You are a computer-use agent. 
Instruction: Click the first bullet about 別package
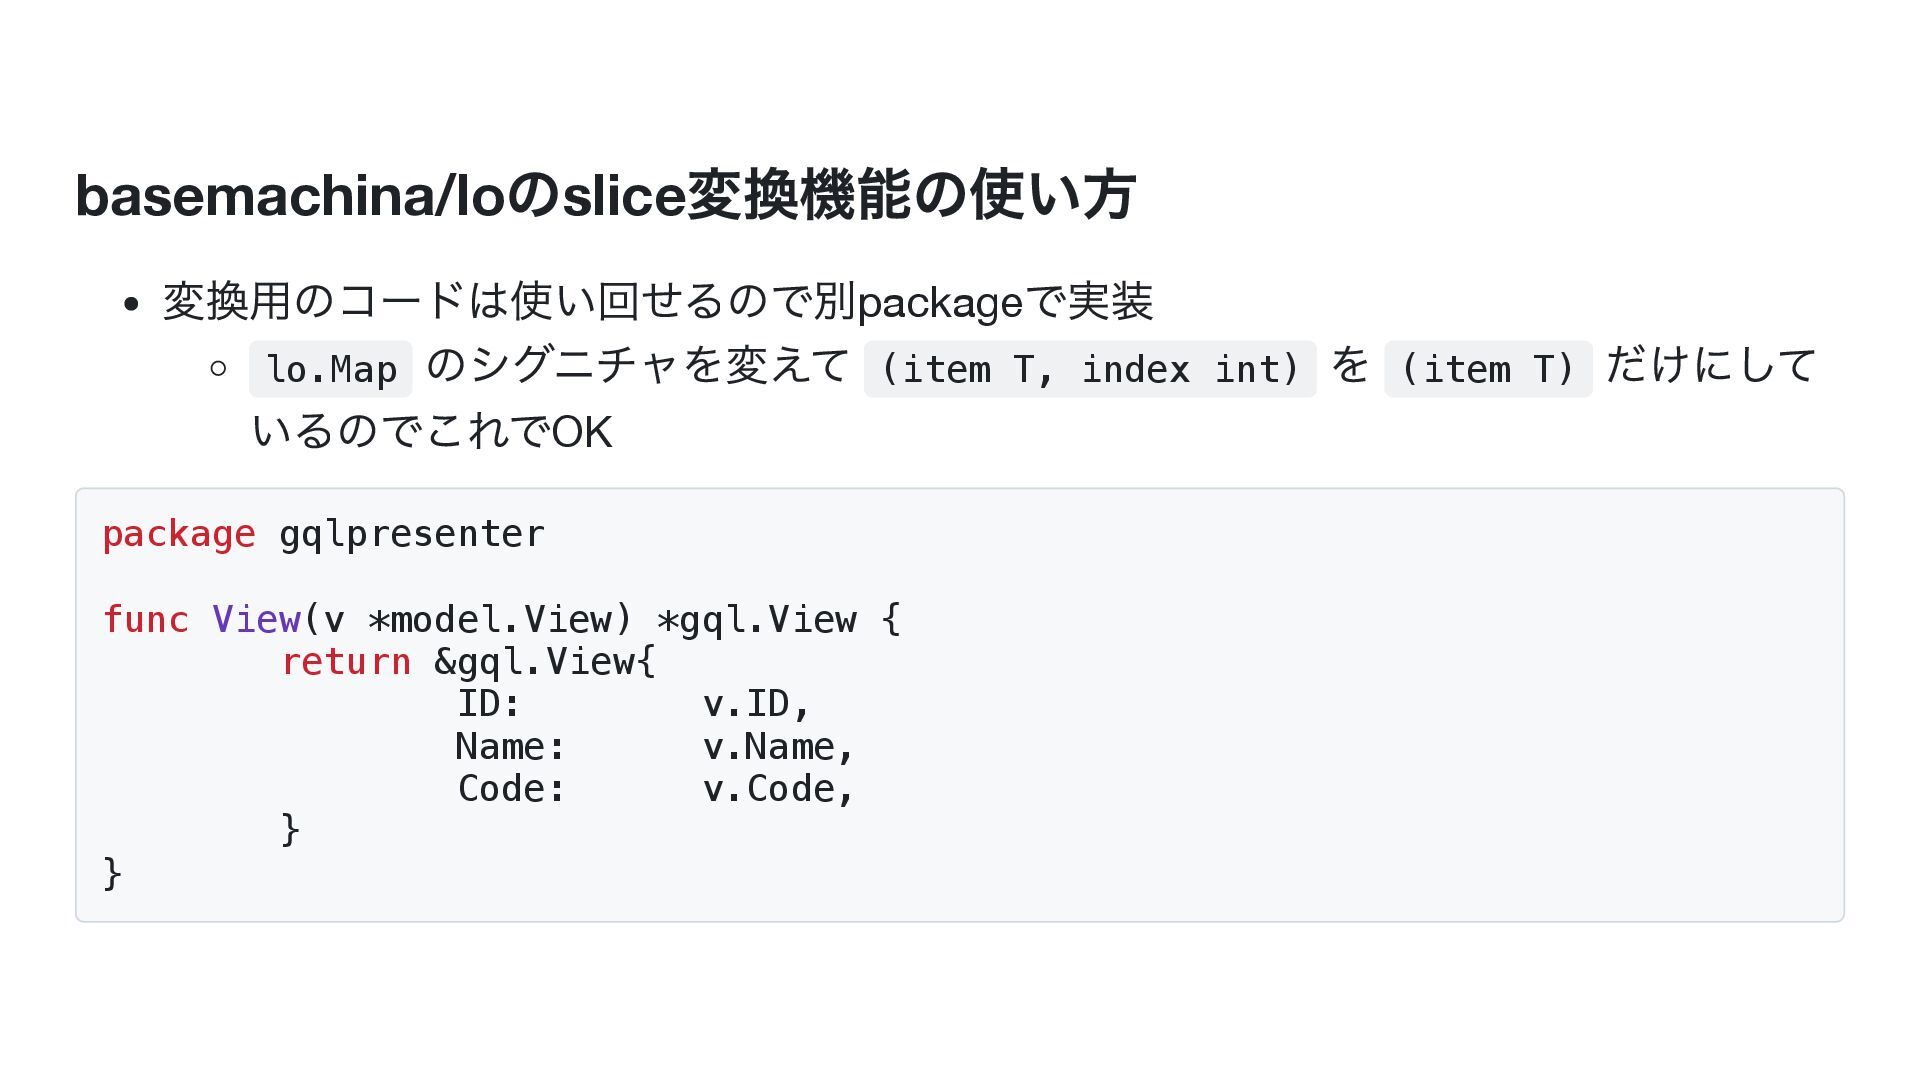[658, 301]
